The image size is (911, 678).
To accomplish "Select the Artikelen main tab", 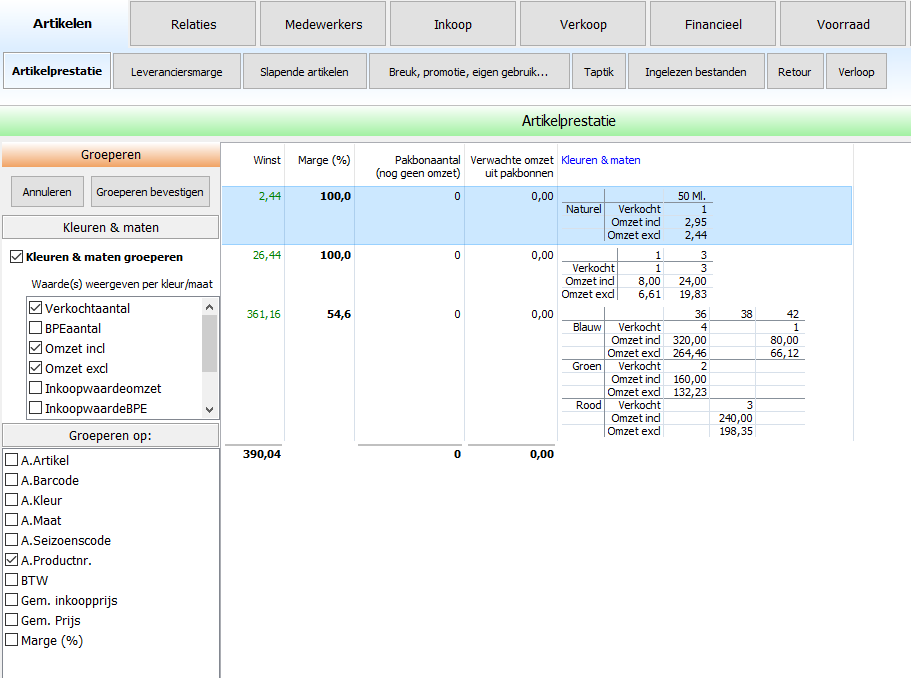I will pyautogui.click(x=62, y=23).
